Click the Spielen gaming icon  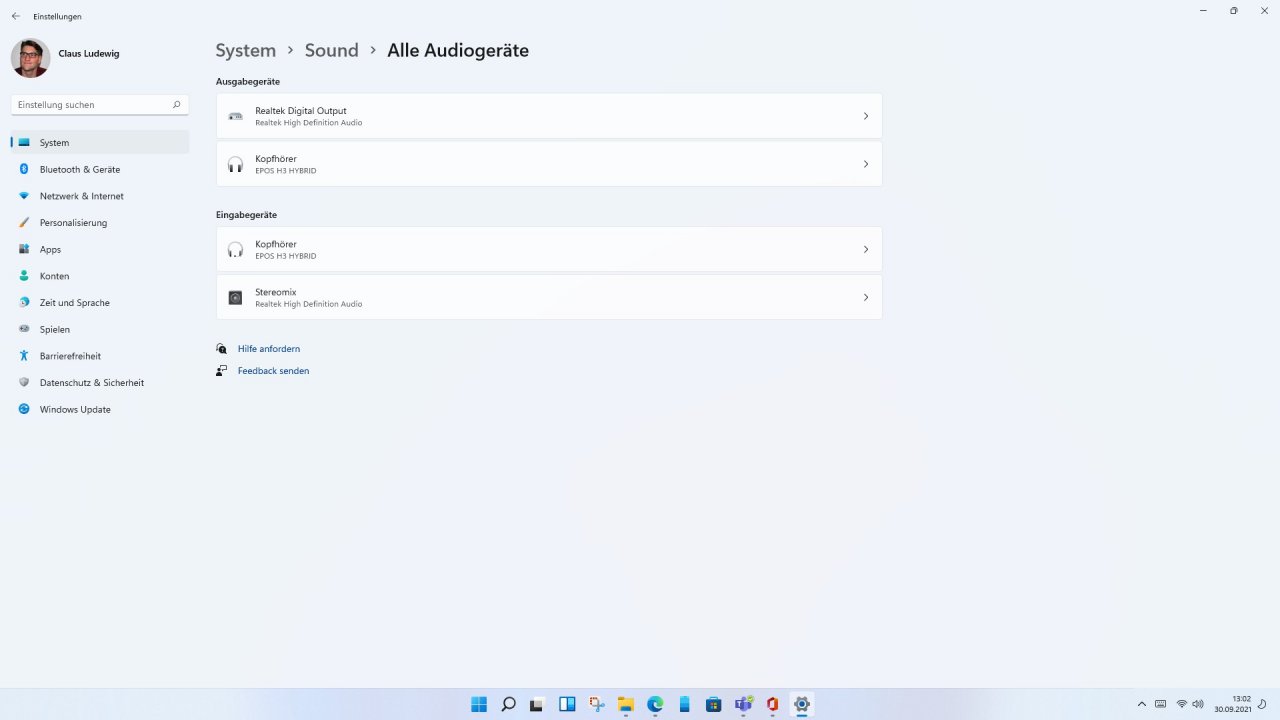click(x=24, y=329)
